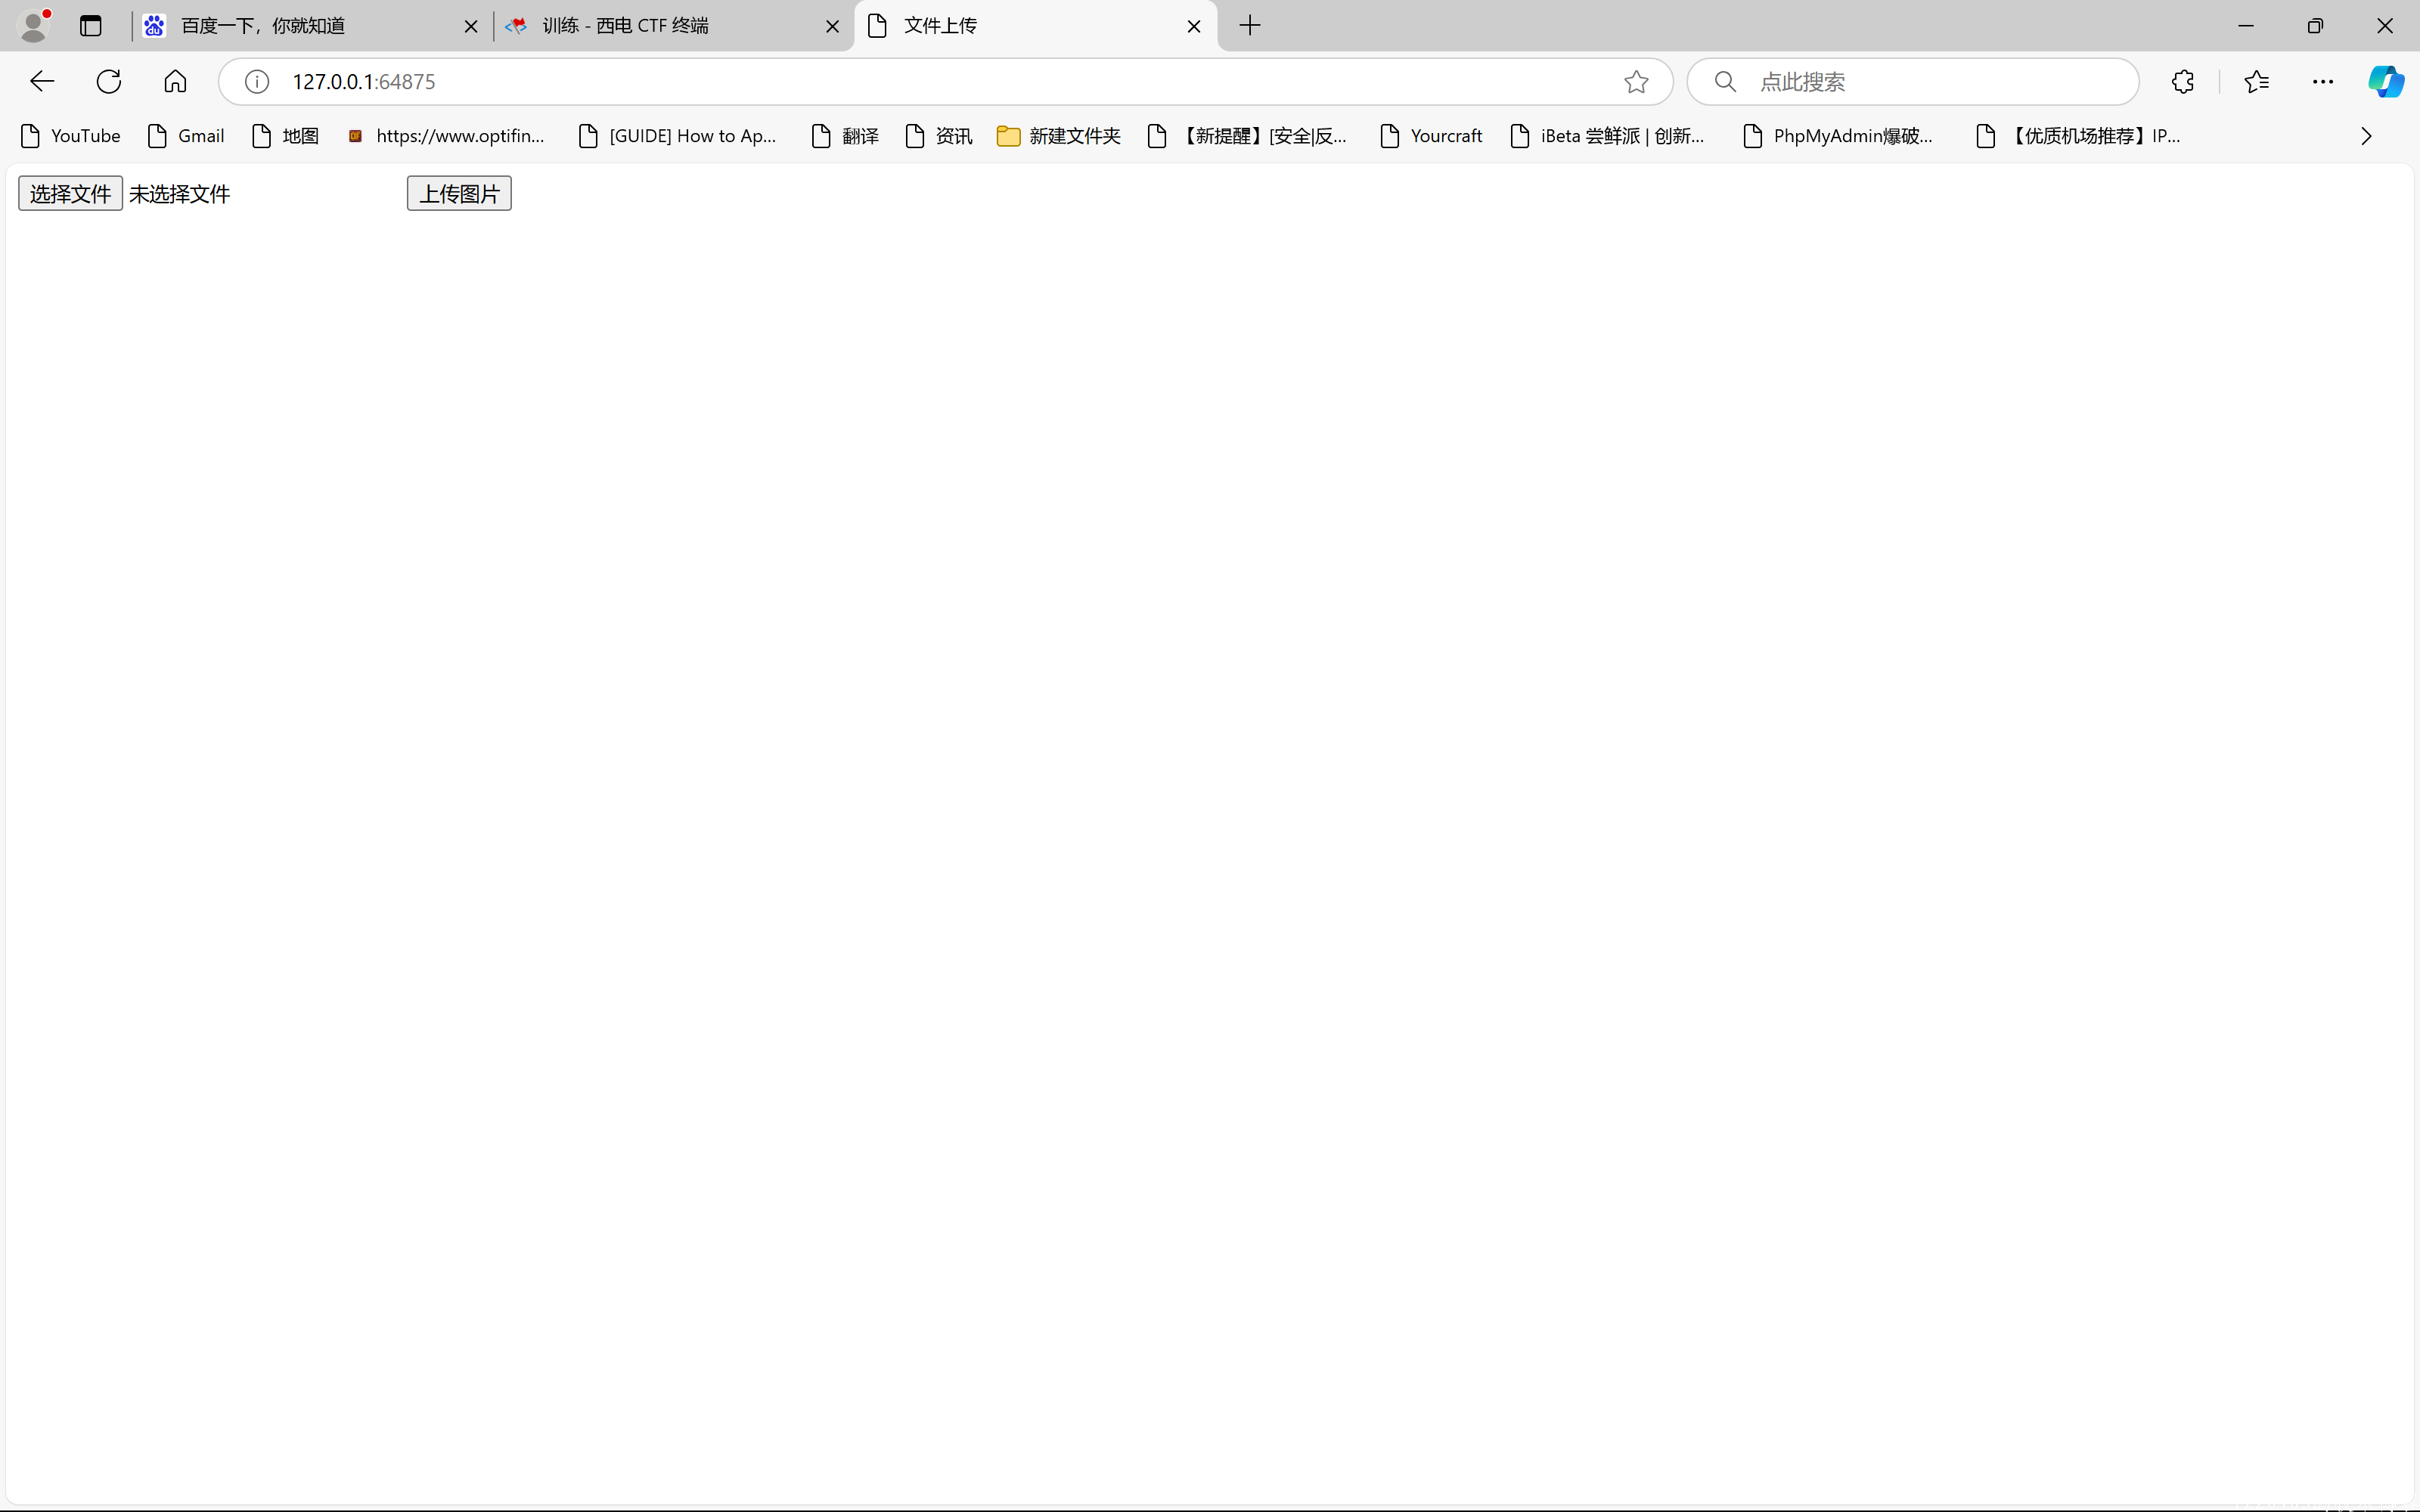Click the 上传图片 upload button
This screenshot has height=1512, width=2420.
point(459,193)
